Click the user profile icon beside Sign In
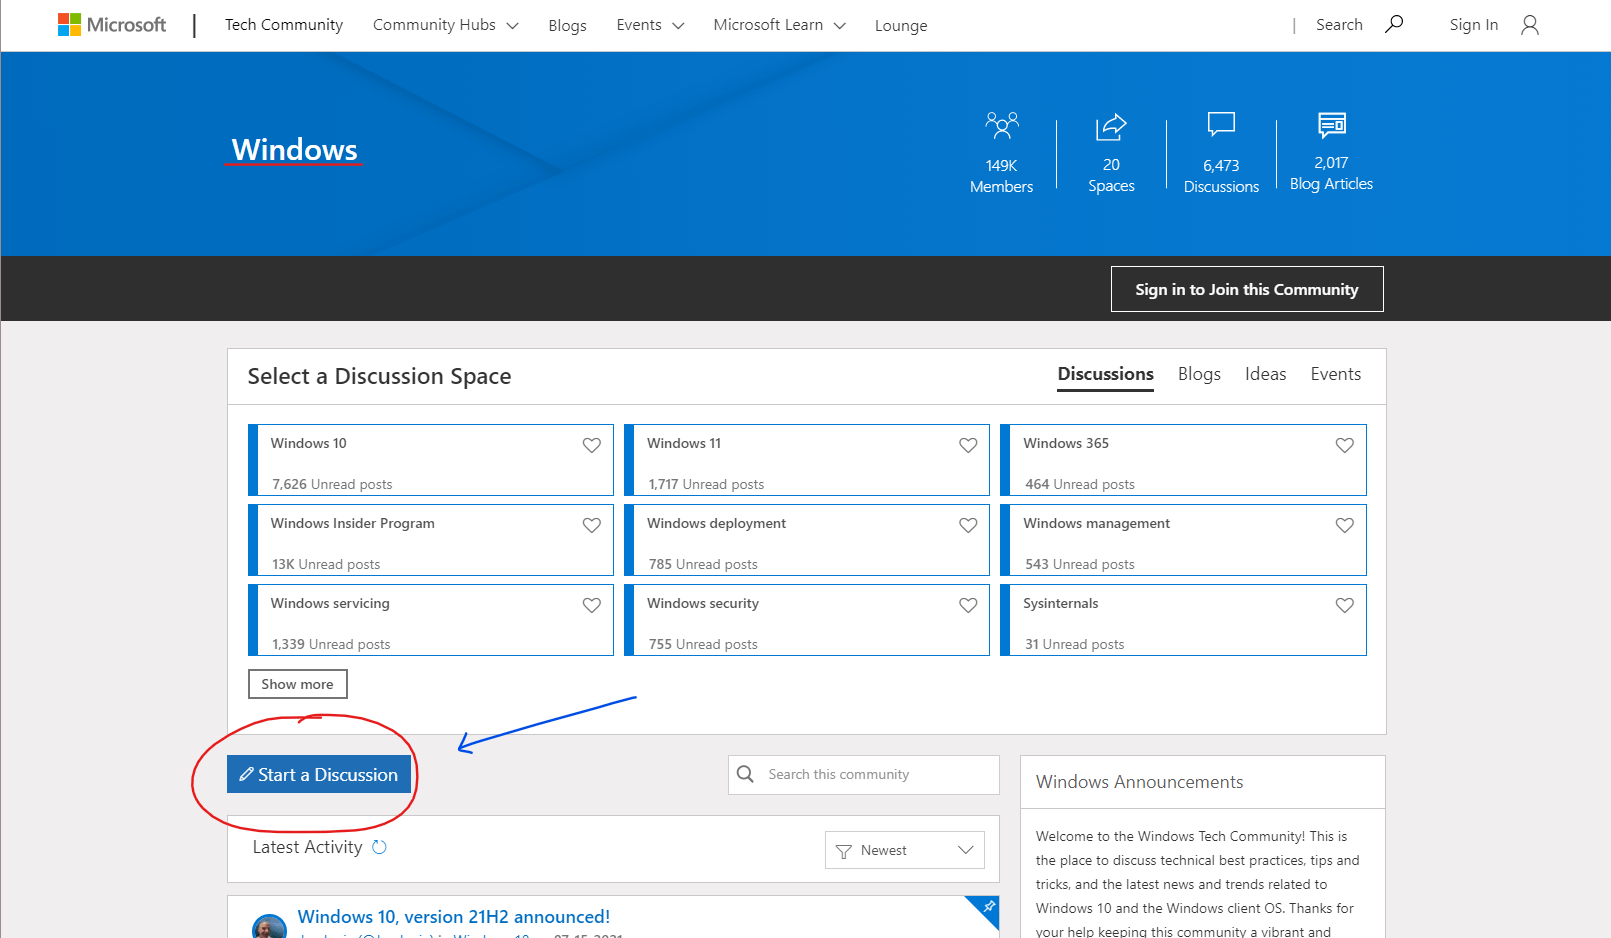The height and width of the screenshot is (938, 1611). click(x=1529, y=25)
